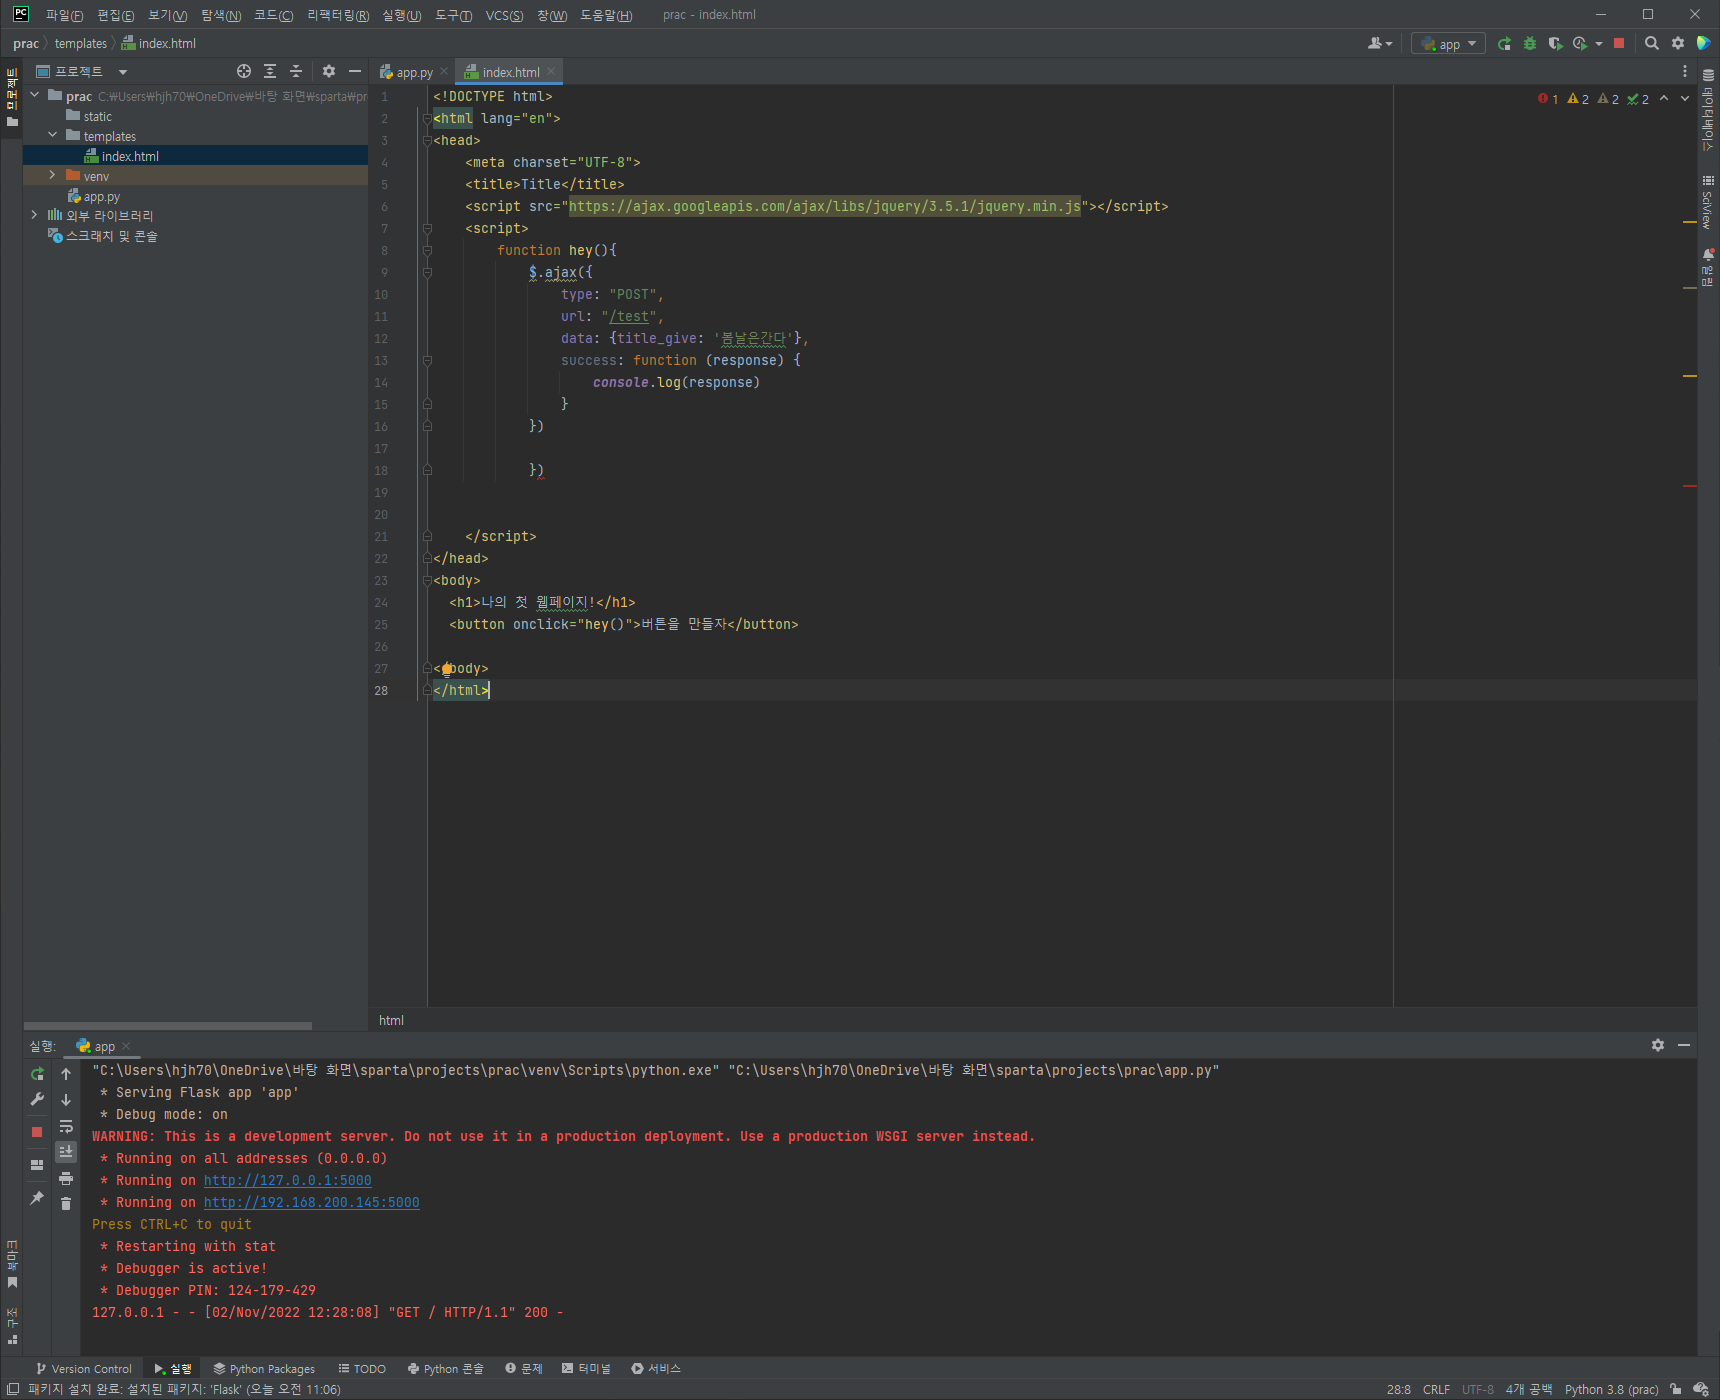Open editor tab options three-dot menu
1720x1400 pixels.
1685,72
